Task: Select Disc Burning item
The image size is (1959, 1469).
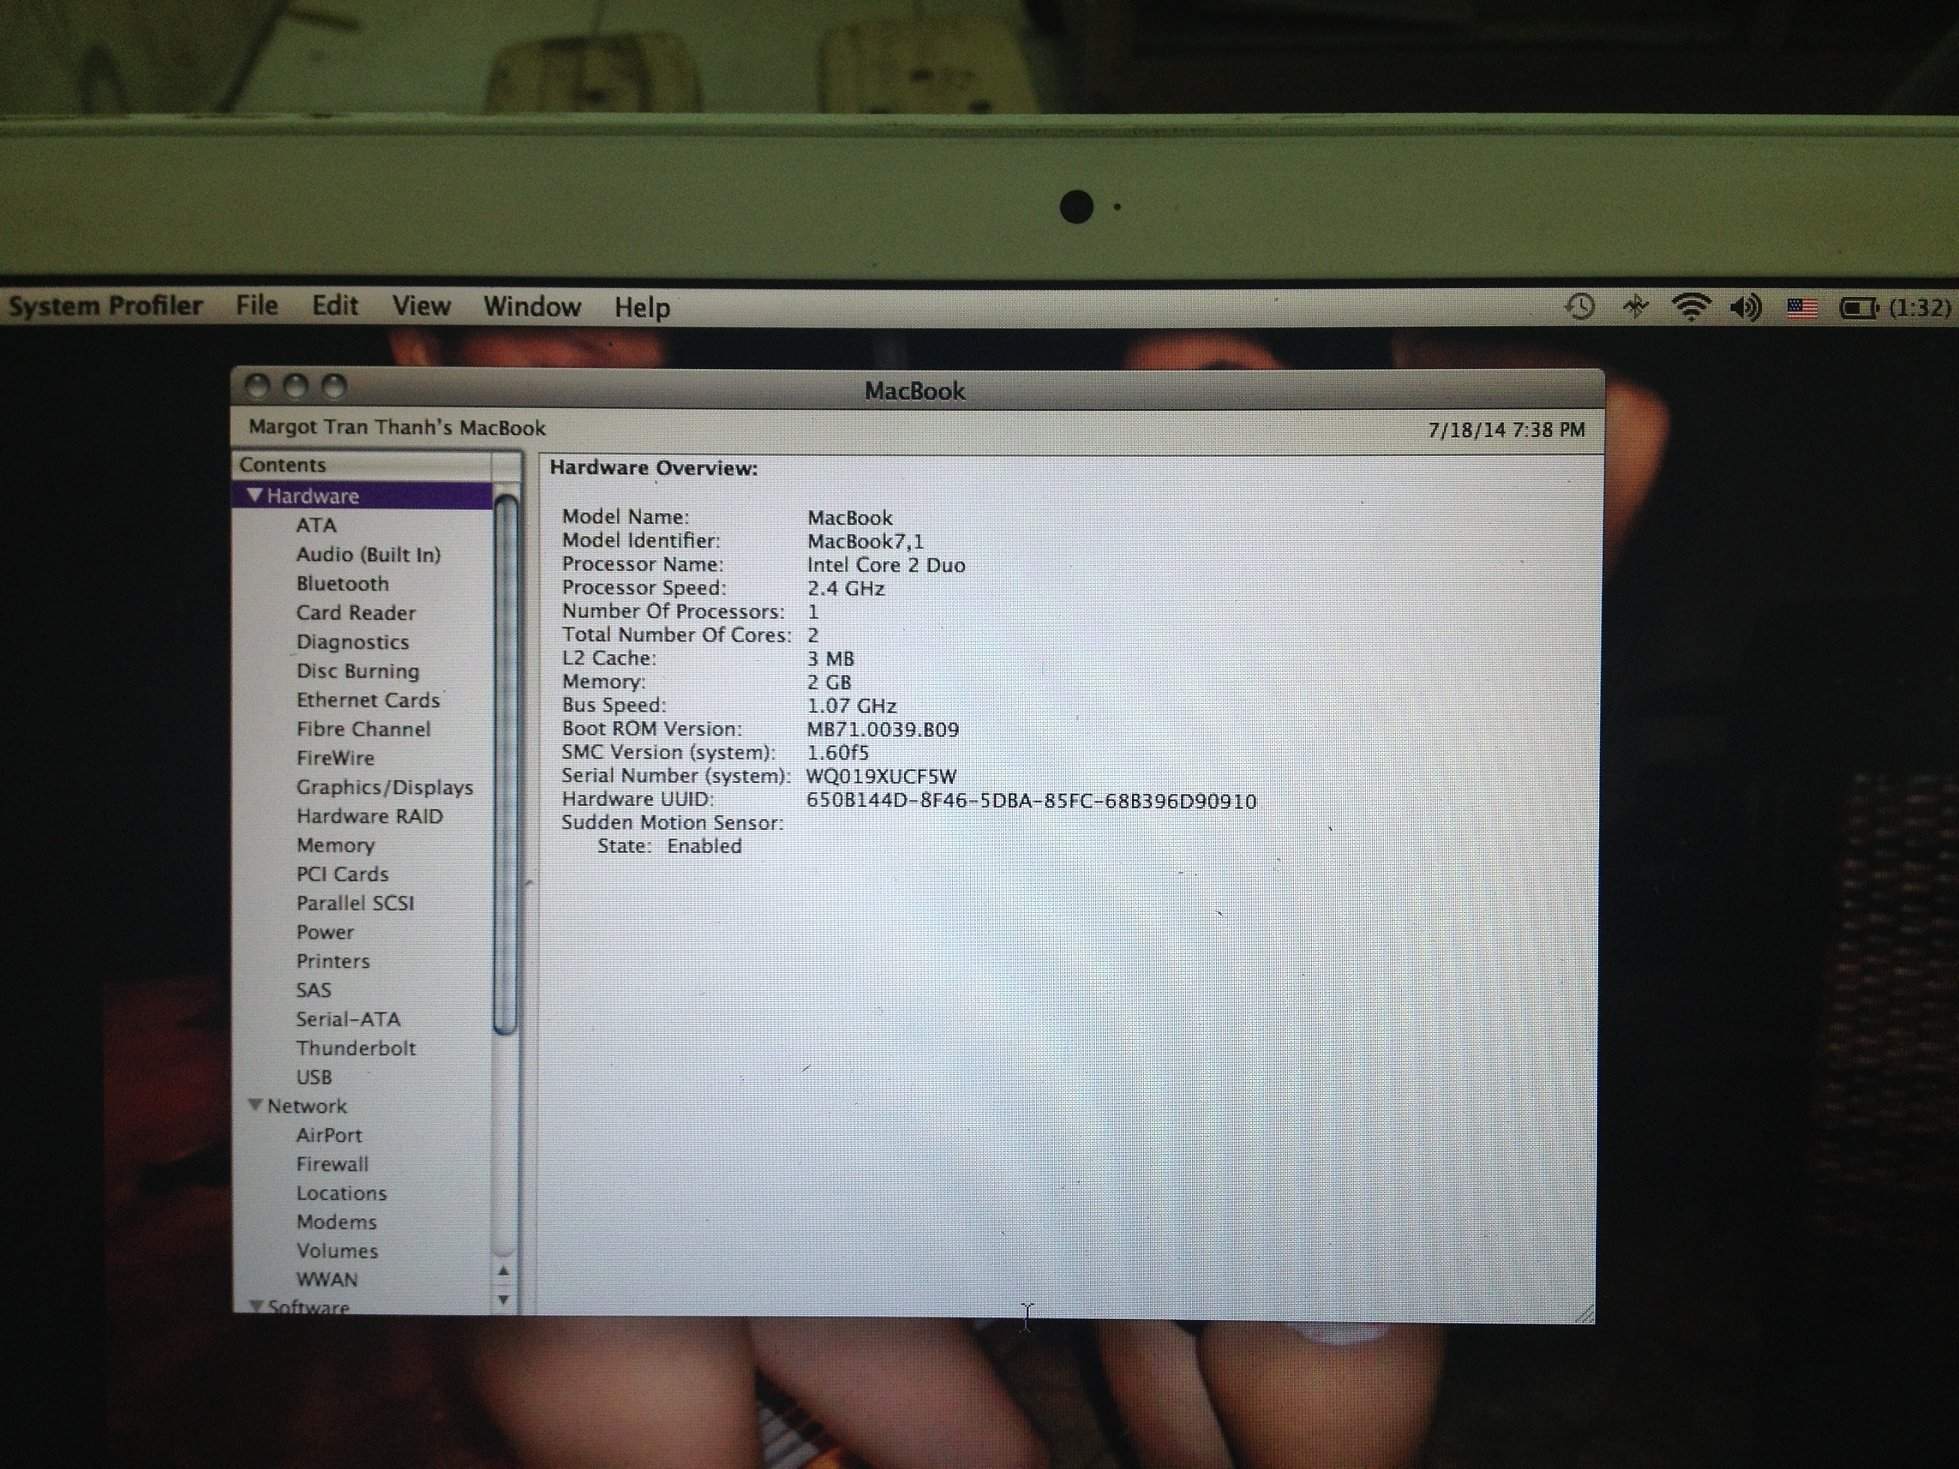Action: pyautogui.click(x=357, y=671)
